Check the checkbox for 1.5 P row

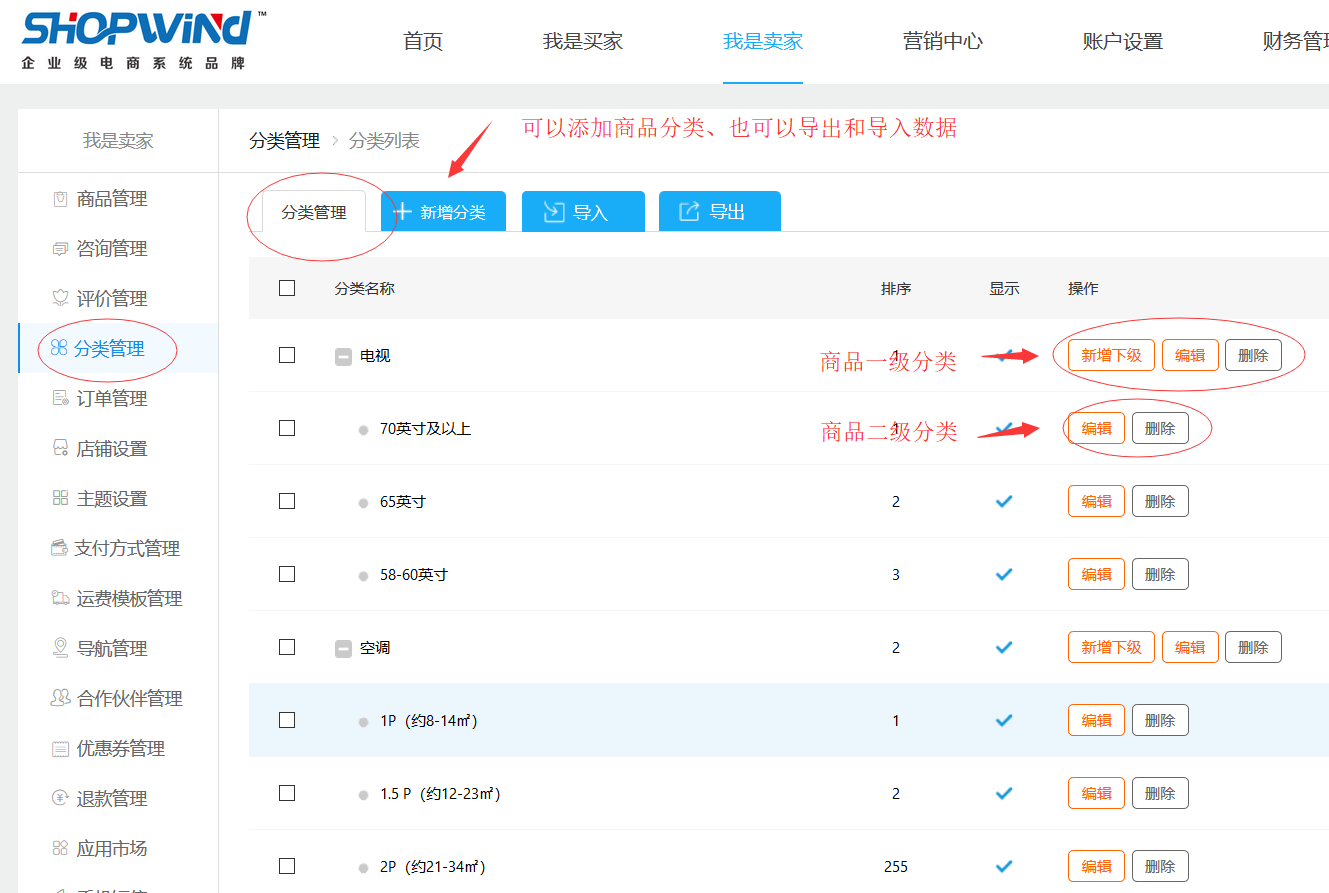(x=287, y=793)
